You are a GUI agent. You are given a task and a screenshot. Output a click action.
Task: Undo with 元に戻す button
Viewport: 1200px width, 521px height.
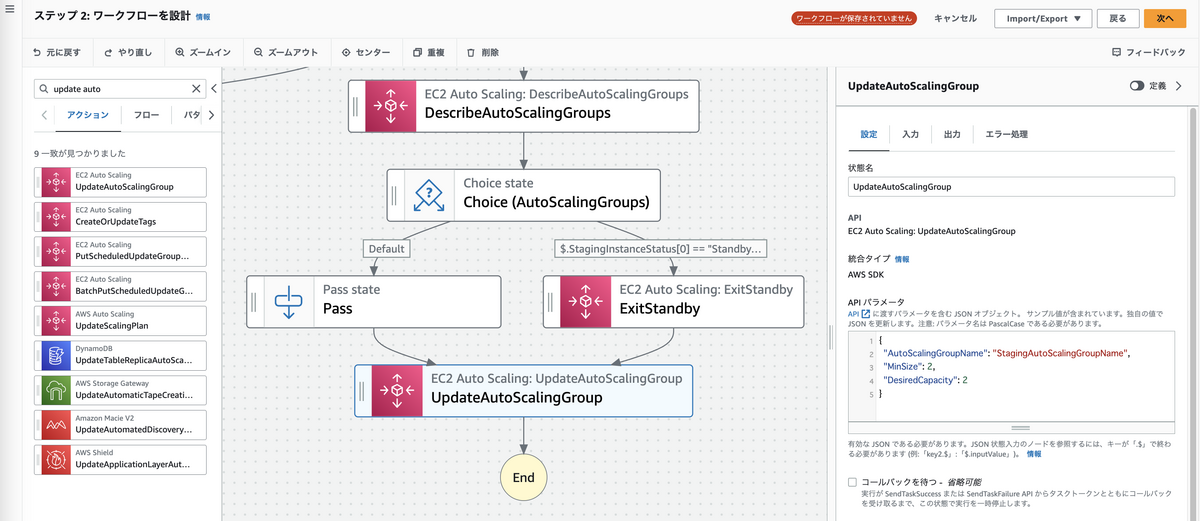(x=57, y=52)
